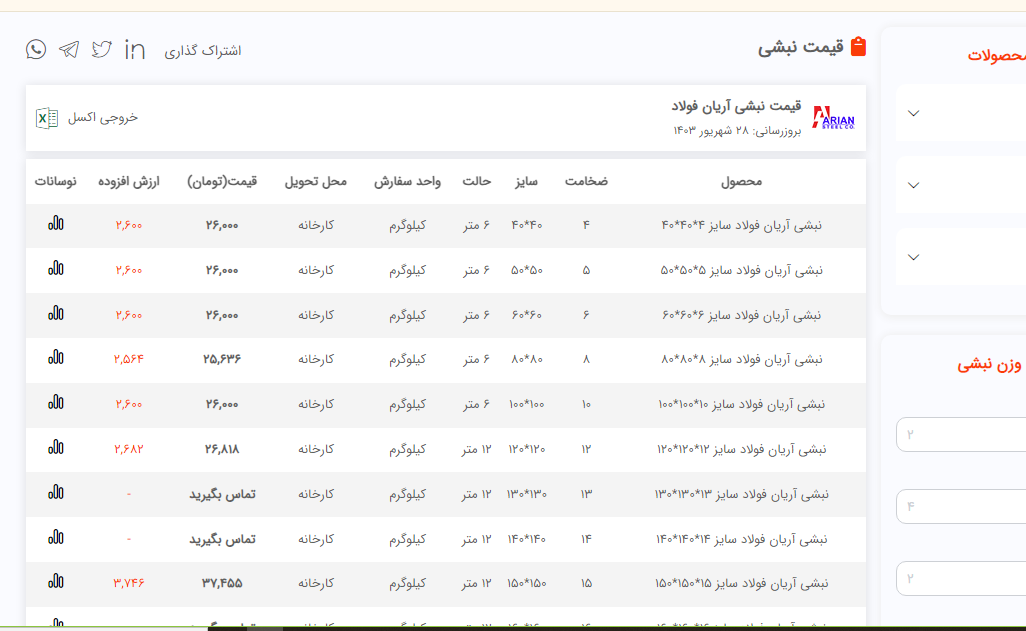Share page via WhatsApp icon
The width and height of the screenshot is (1026, 631).
(x=36, y=49)
